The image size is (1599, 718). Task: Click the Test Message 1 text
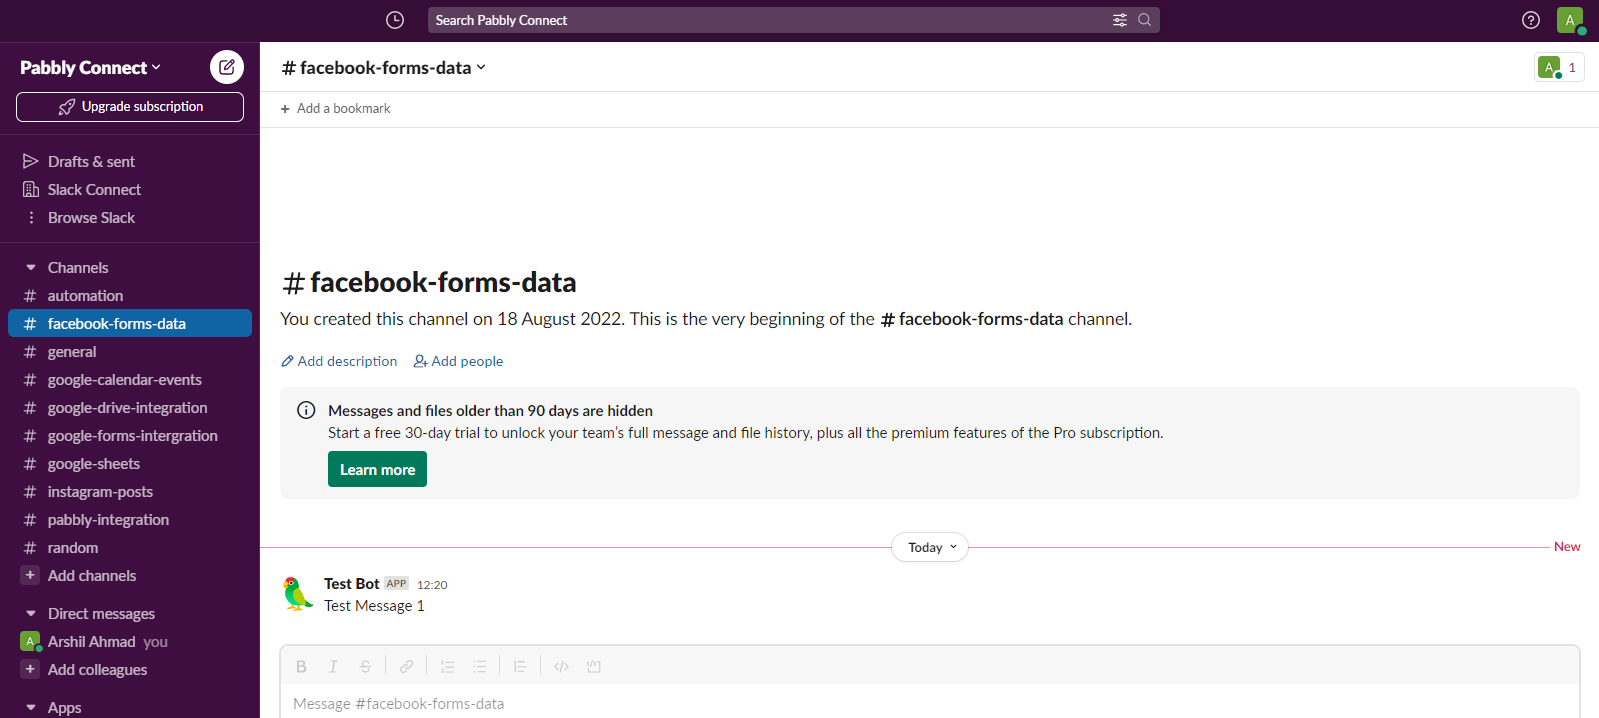coord(374,606)
